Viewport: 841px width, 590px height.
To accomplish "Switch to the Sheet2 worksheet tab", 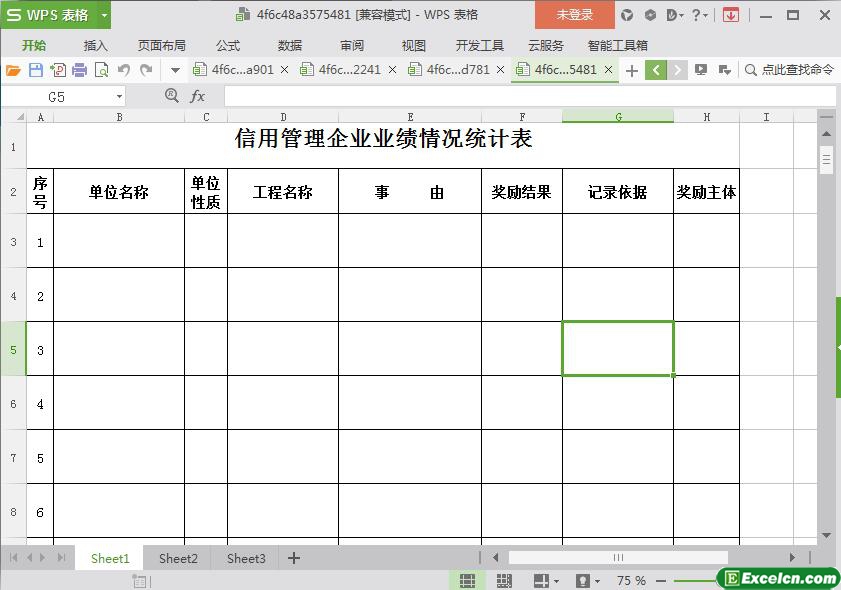I will point(178,558).
